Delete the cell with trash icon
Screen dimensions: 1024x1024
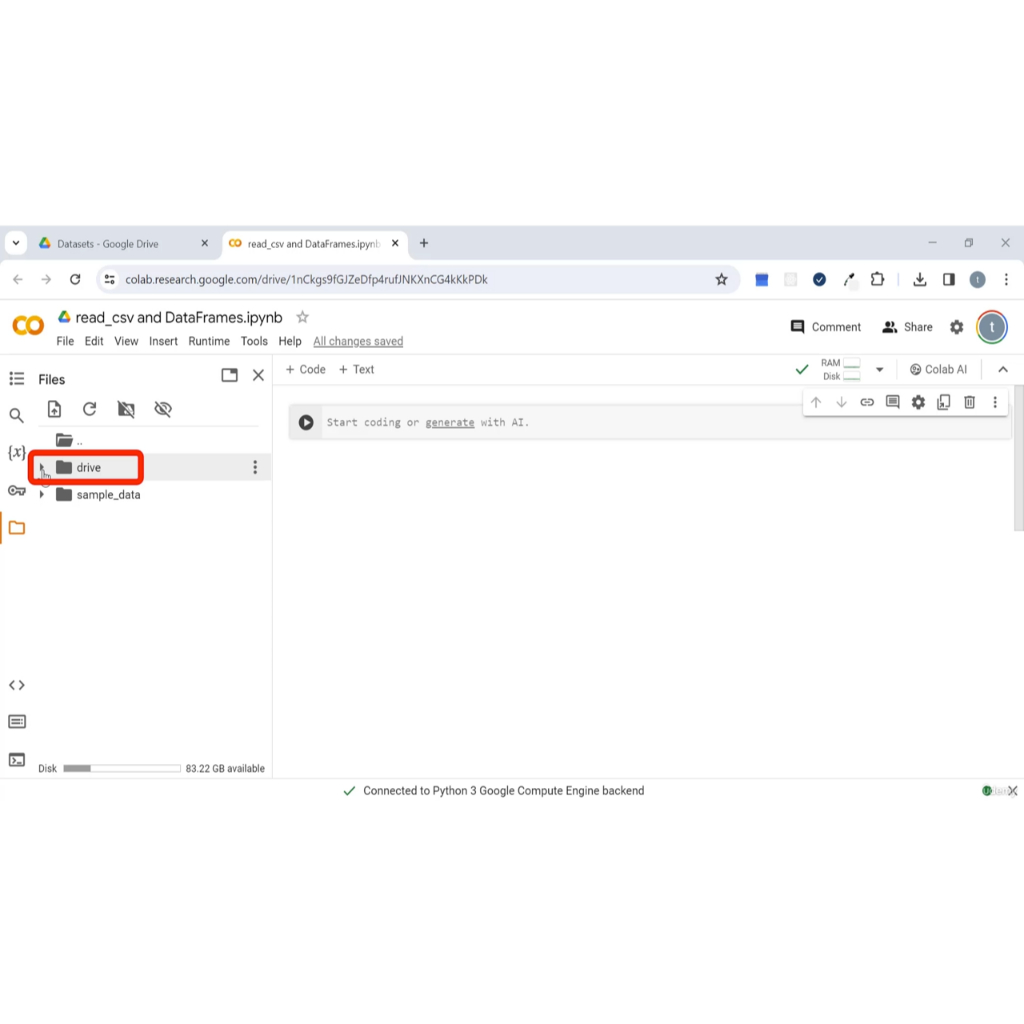[969, 402]
